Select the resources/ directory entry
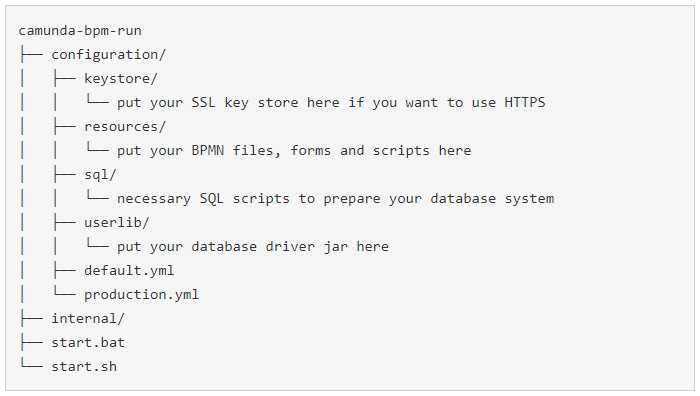 coord(125,127)
